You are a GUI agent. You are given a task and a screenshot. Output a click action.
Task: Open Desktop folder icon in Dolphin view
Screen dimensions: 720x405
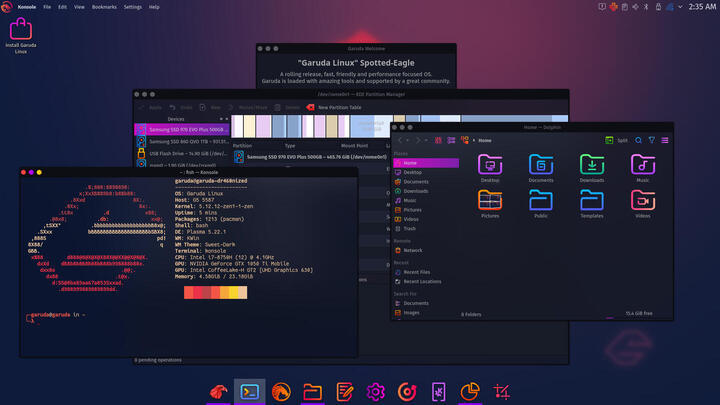point(490,165)
